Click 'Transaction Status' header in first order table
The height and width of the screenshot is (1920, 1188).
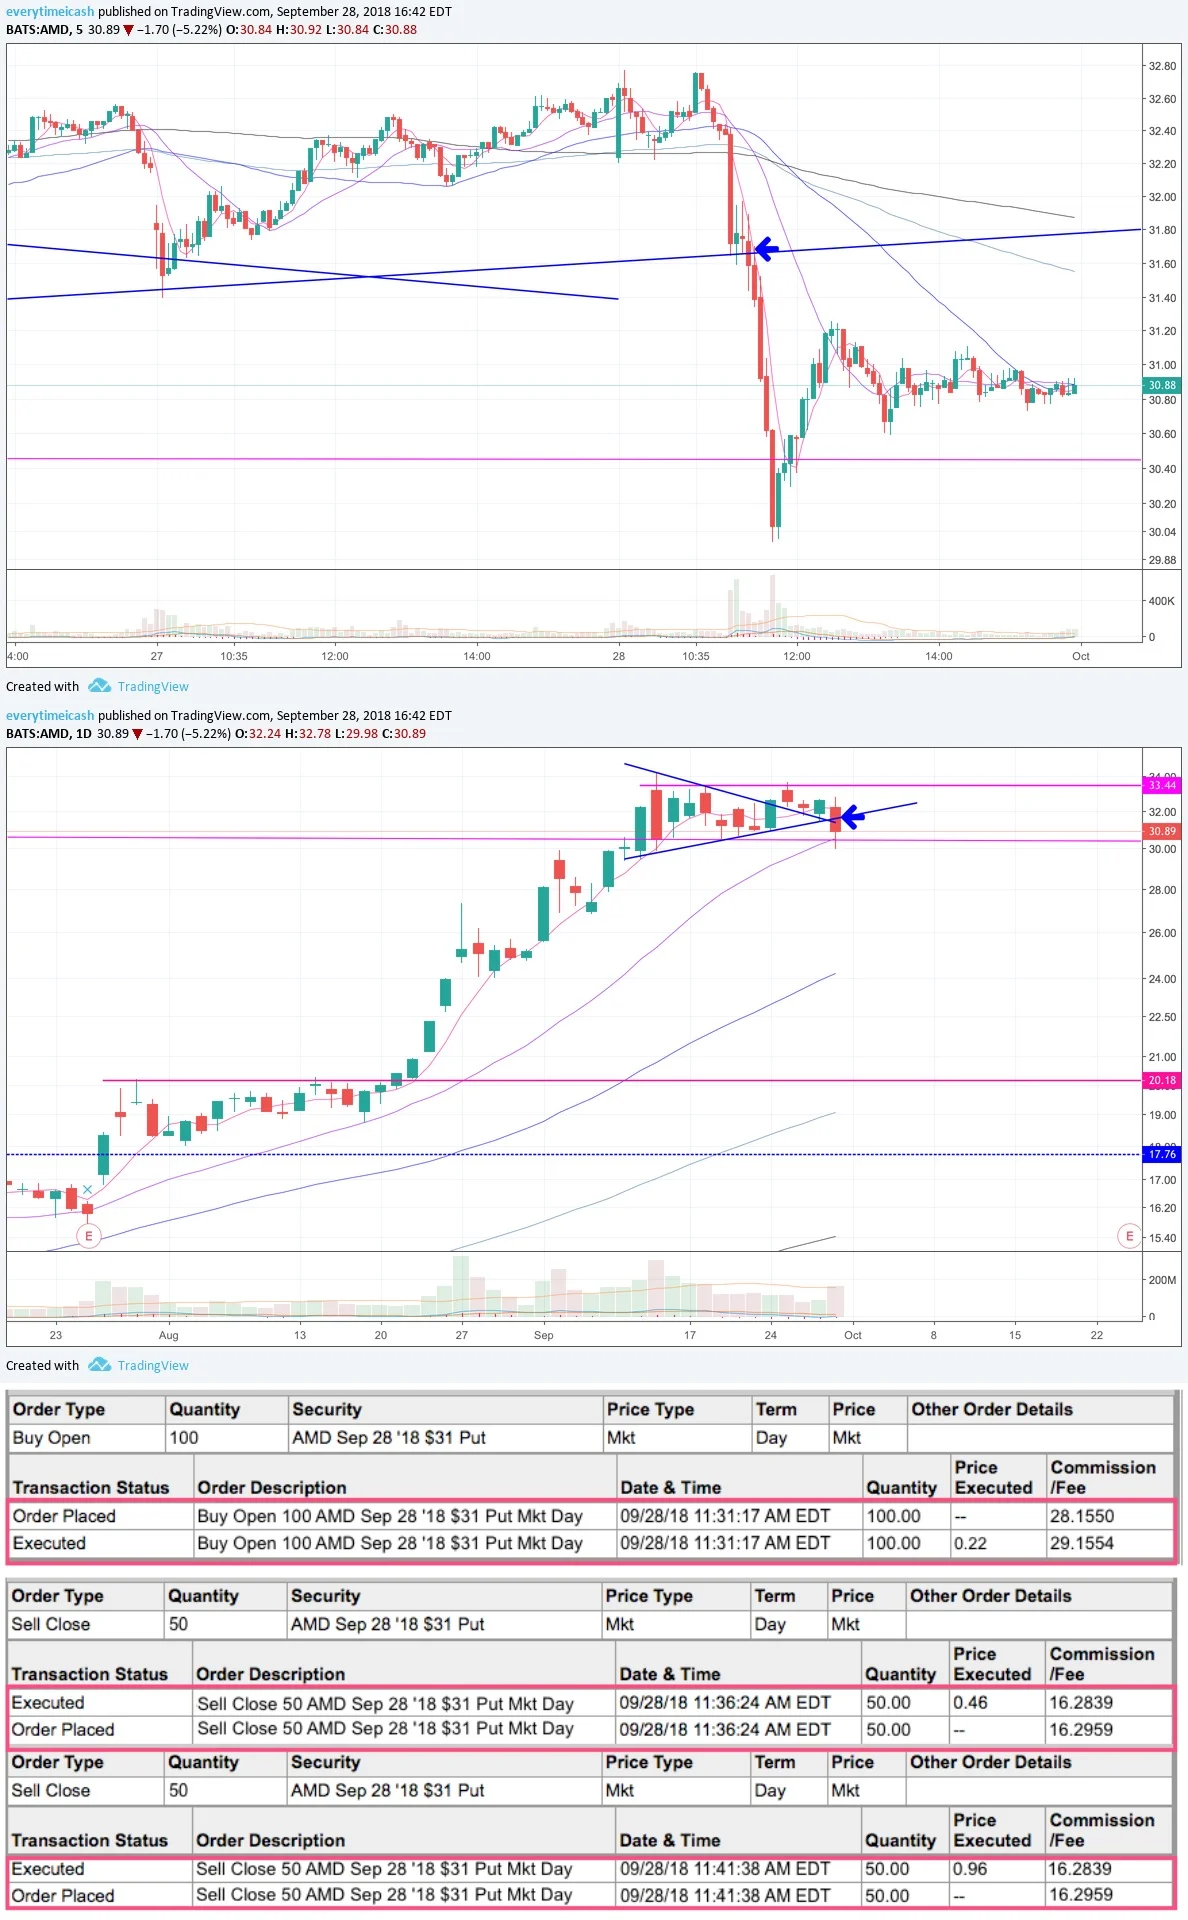coord(91,1487)
